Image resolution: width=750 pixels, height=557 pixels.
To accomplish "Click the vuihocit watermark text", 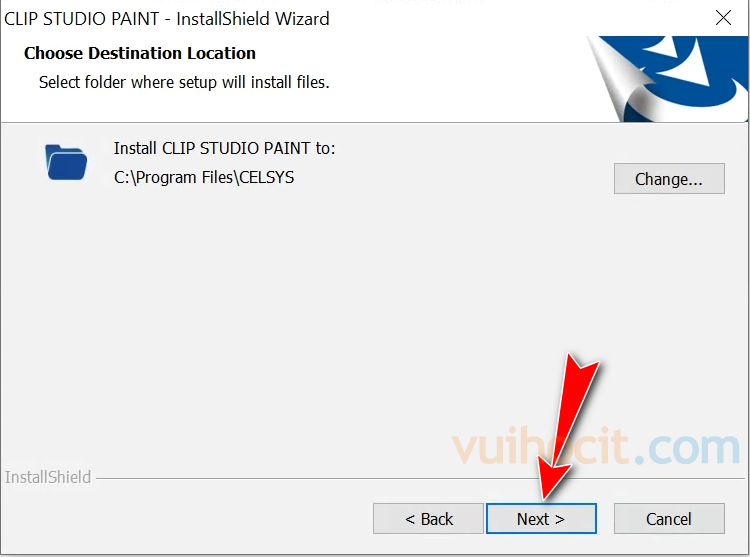I will pos(540,447).
